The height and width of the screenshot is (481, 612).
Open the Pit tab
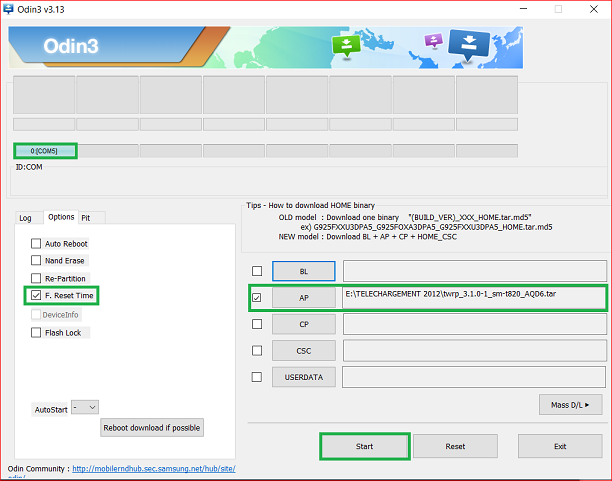click(86, 218)
